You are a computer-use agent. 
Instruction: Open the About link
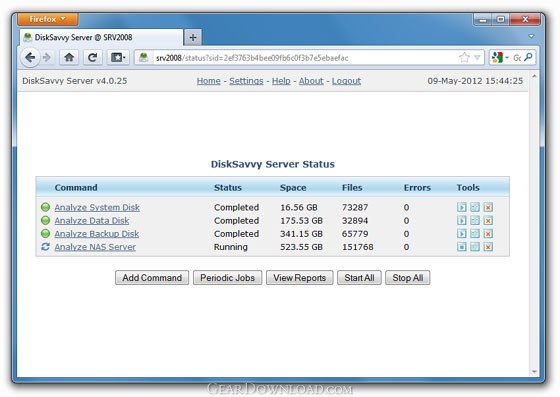tap(311, 81)
